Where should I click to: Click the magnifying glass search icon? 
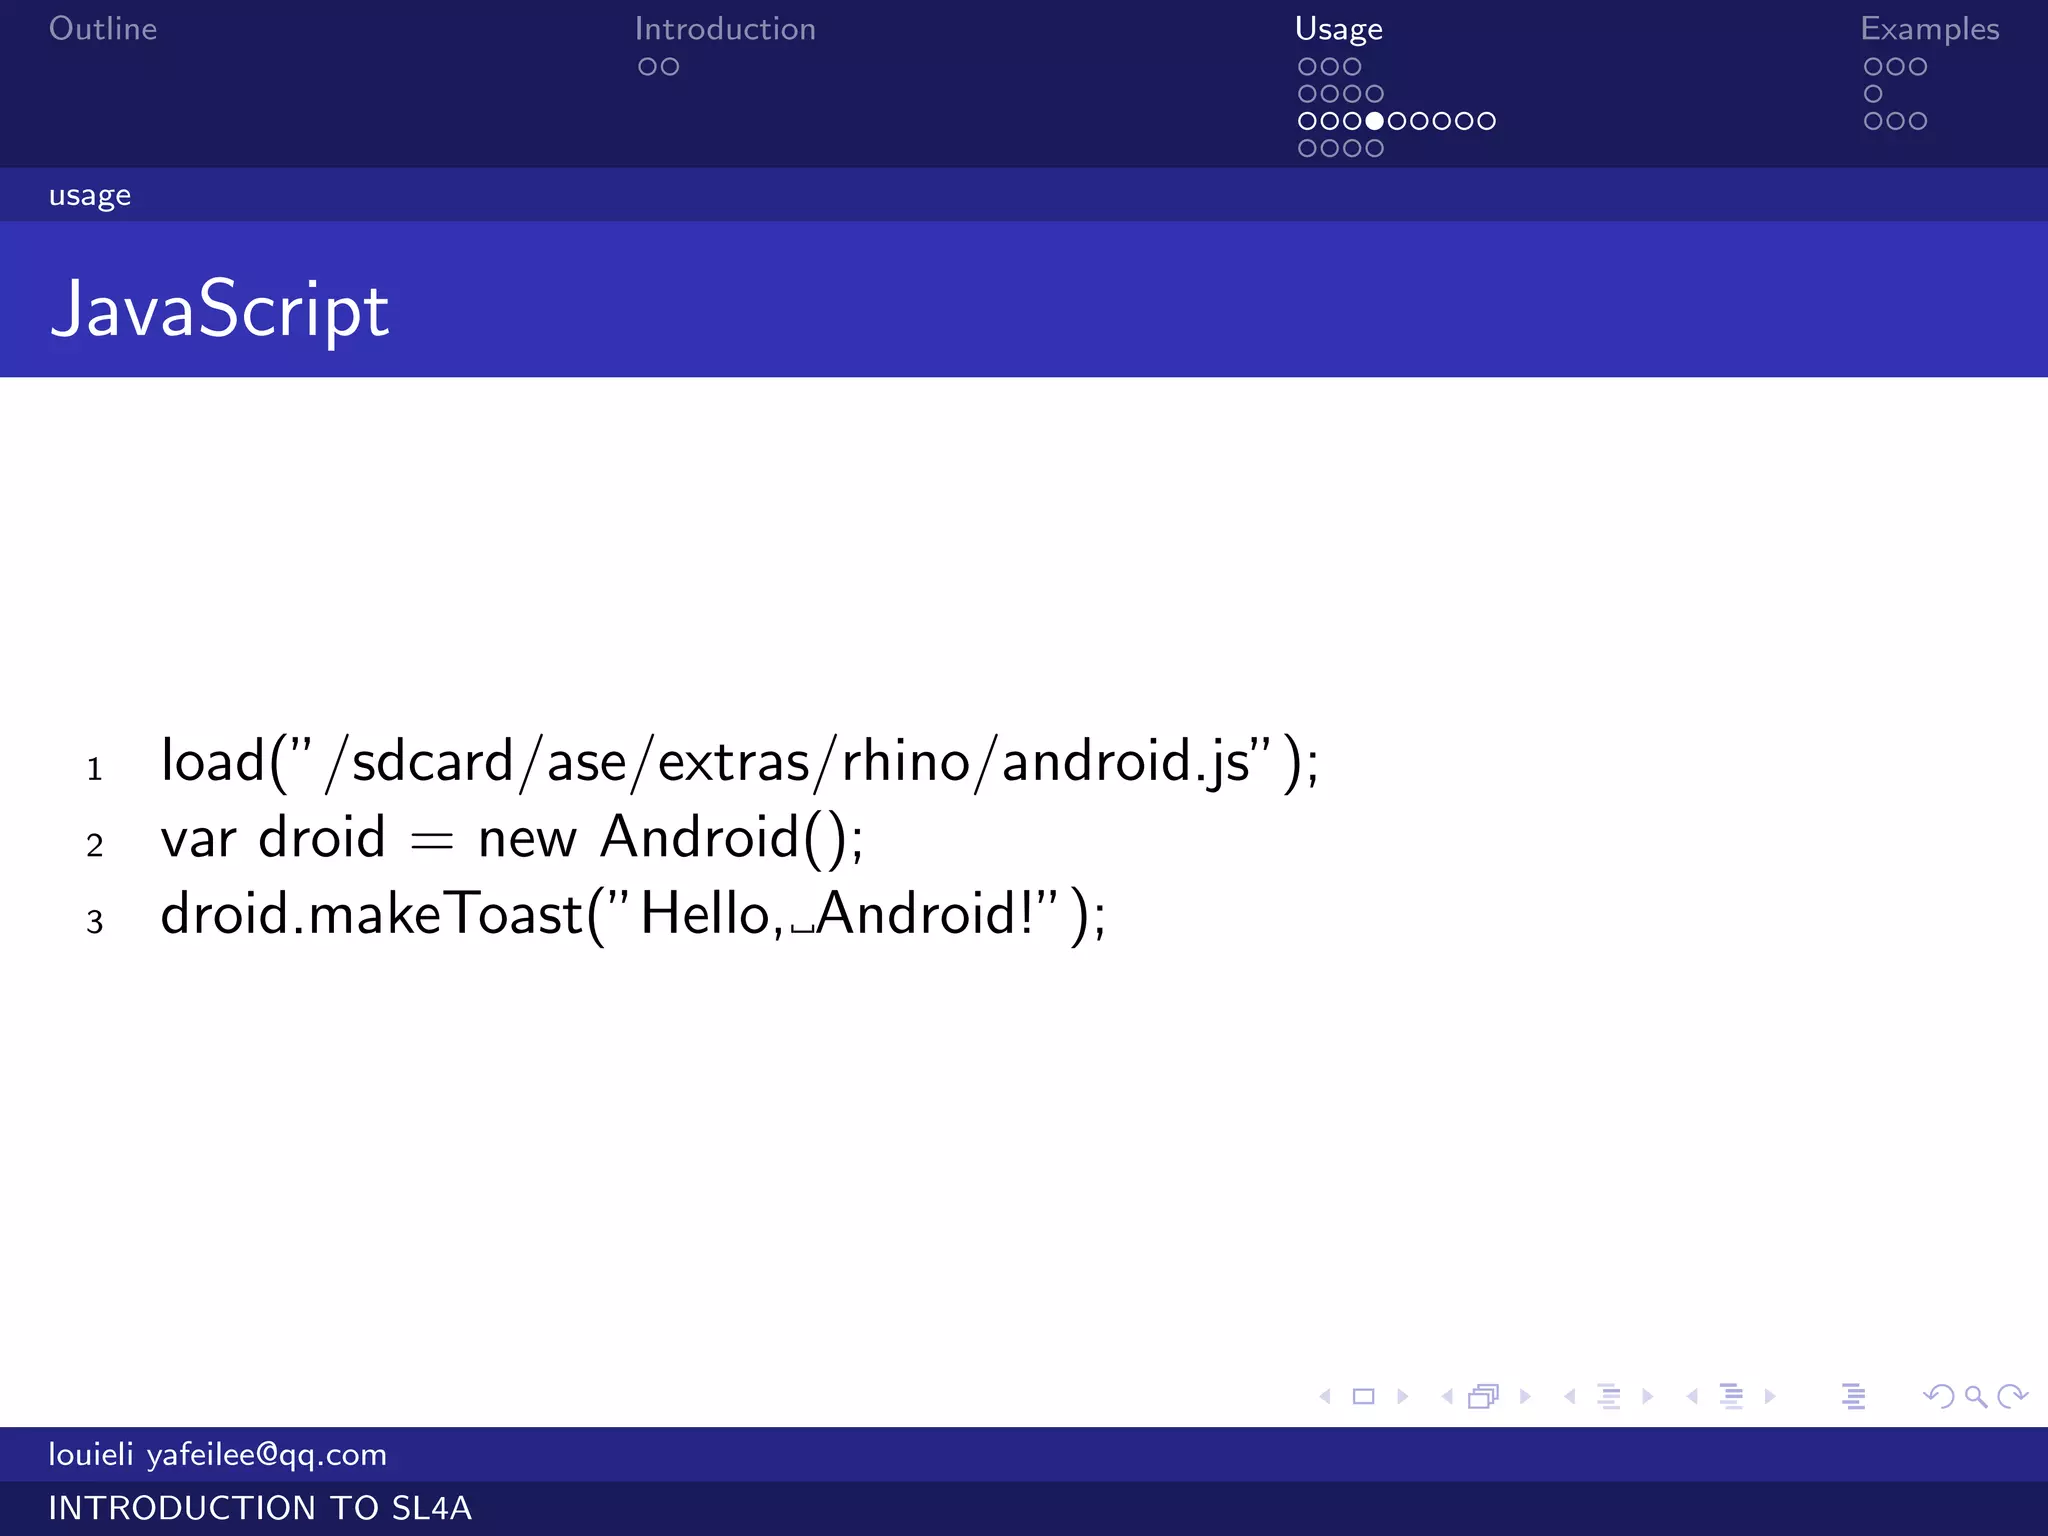1976,1396
